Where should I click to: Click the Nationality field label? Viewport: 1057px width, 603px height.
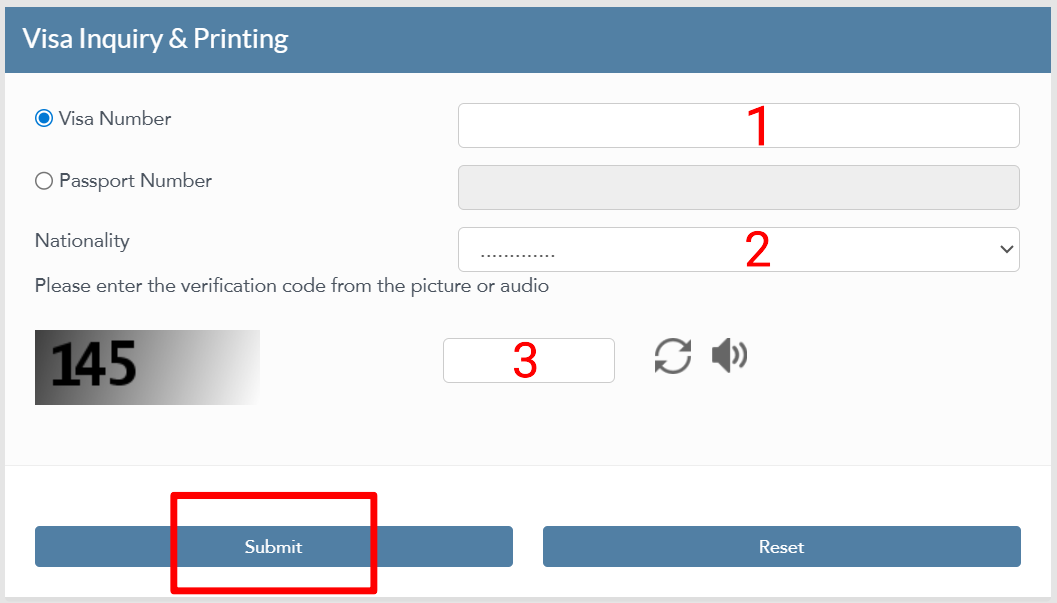pos(82,241)
